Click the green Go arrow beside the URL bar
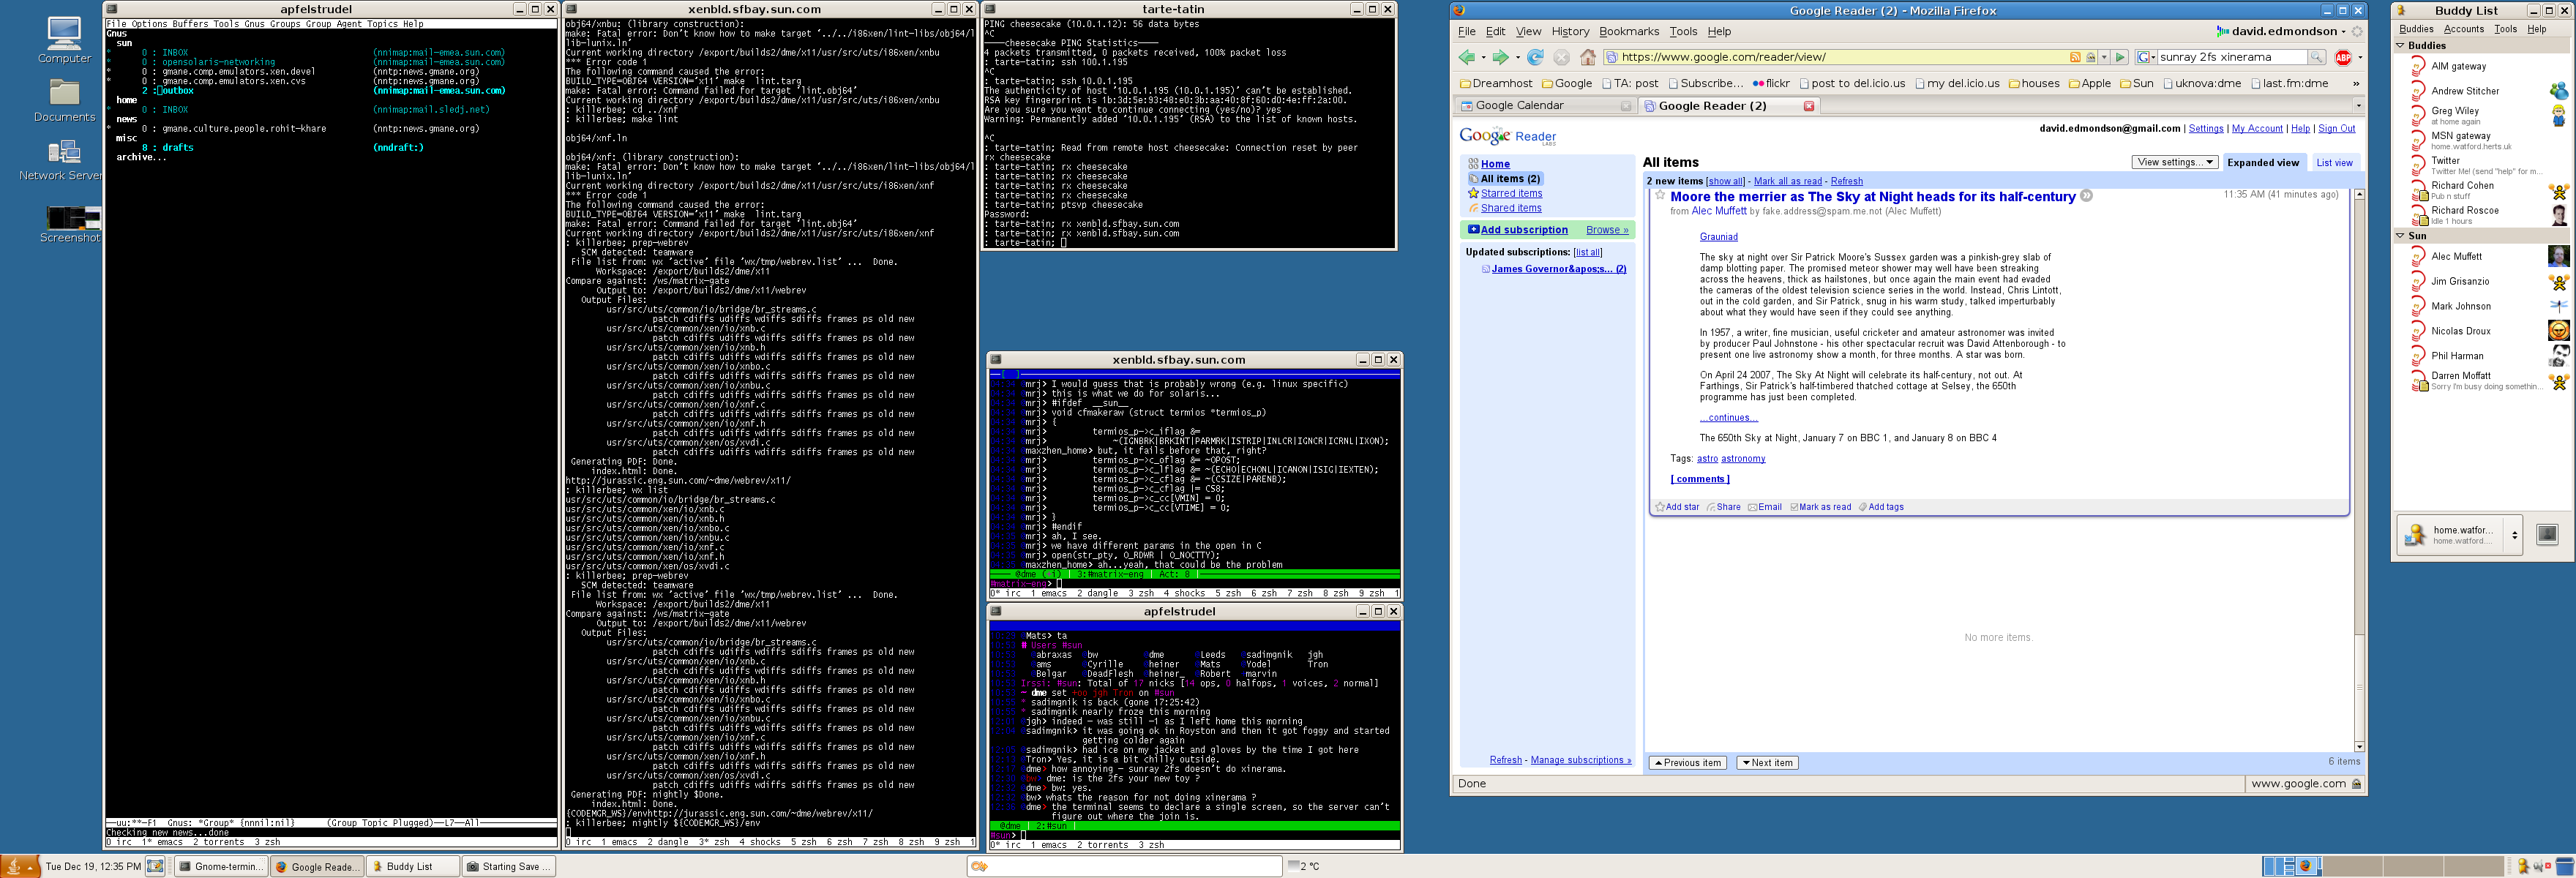The height and width of the screenshot is (878, 2576). pyautogui.click(x=2120, y=58)
